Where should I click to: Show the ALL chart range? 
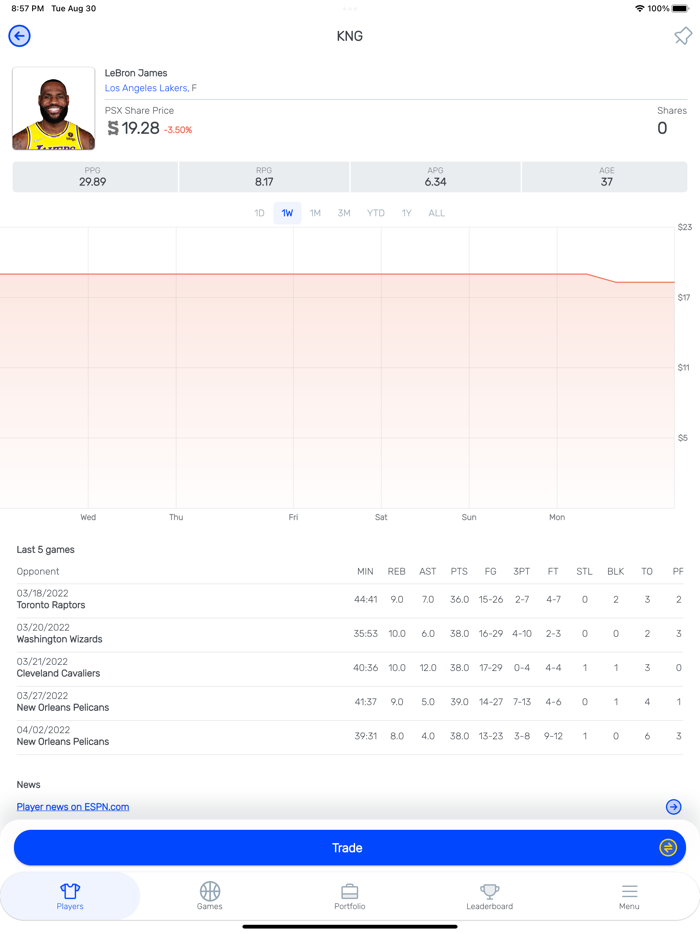pos(437,213)
